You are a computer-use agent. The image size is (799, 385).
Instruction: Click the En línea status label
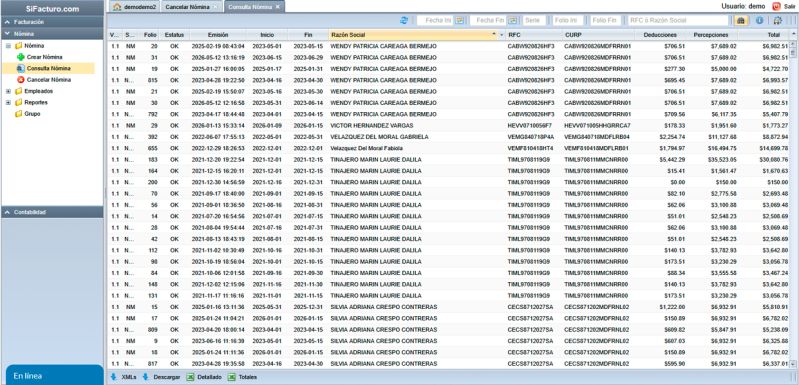point(28,376)
